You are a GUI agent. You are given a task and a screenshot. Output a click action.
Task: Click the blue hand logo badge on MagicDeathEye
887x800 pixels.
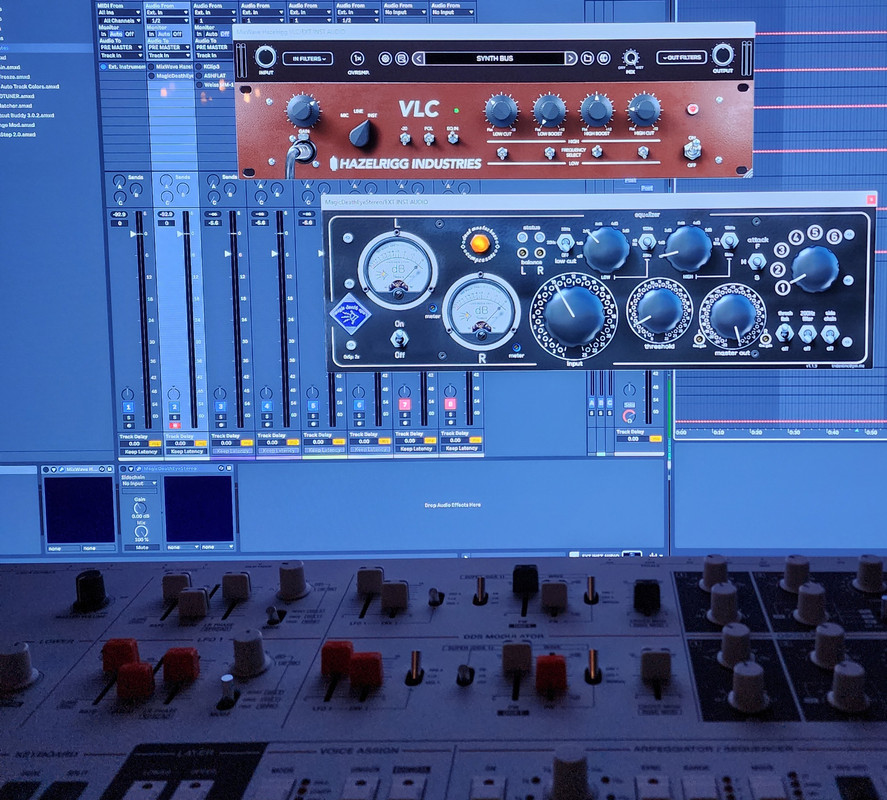[x=350, y=316]
